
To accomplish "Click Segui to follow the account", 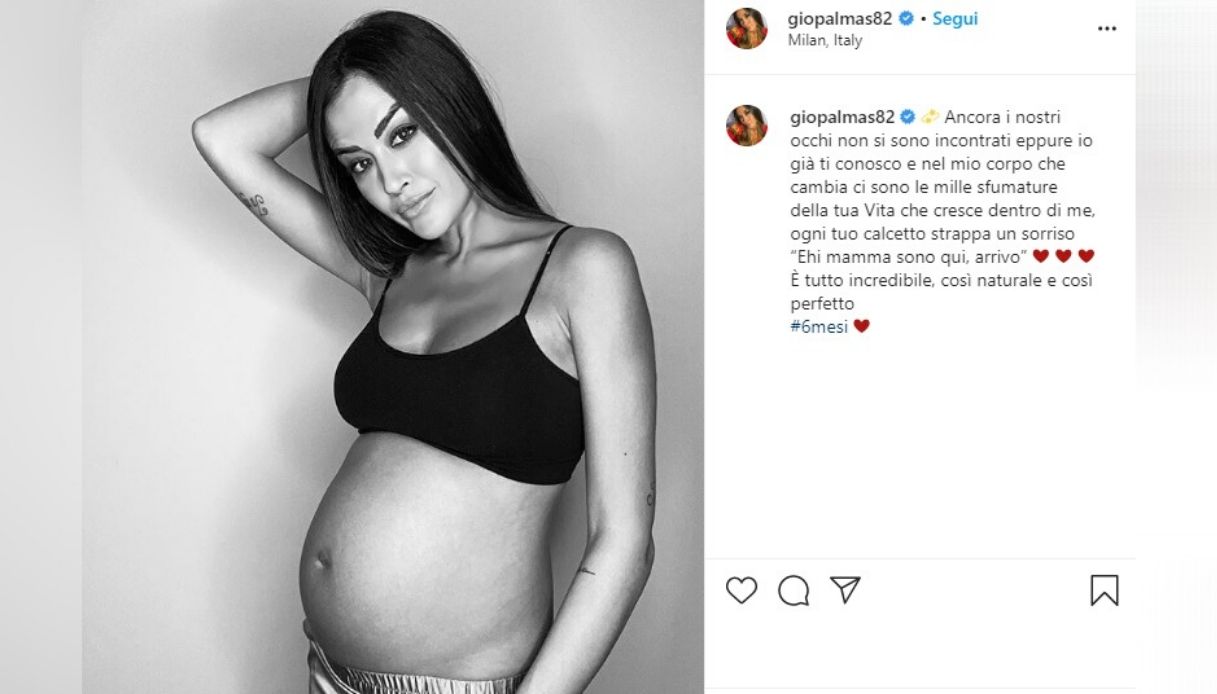I will click(x=955, y=18).
